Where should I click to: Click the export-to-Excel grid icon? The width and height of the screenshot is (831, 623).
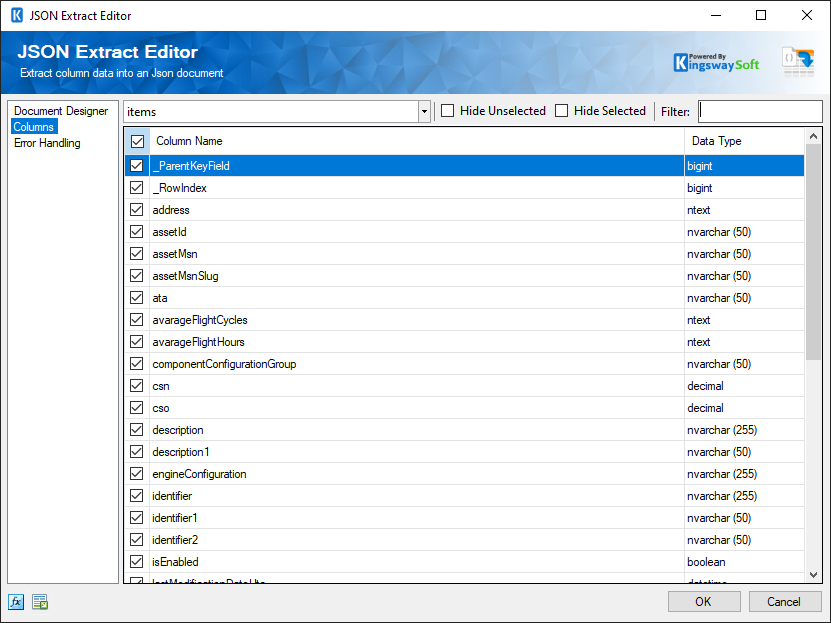click(38, 601)
